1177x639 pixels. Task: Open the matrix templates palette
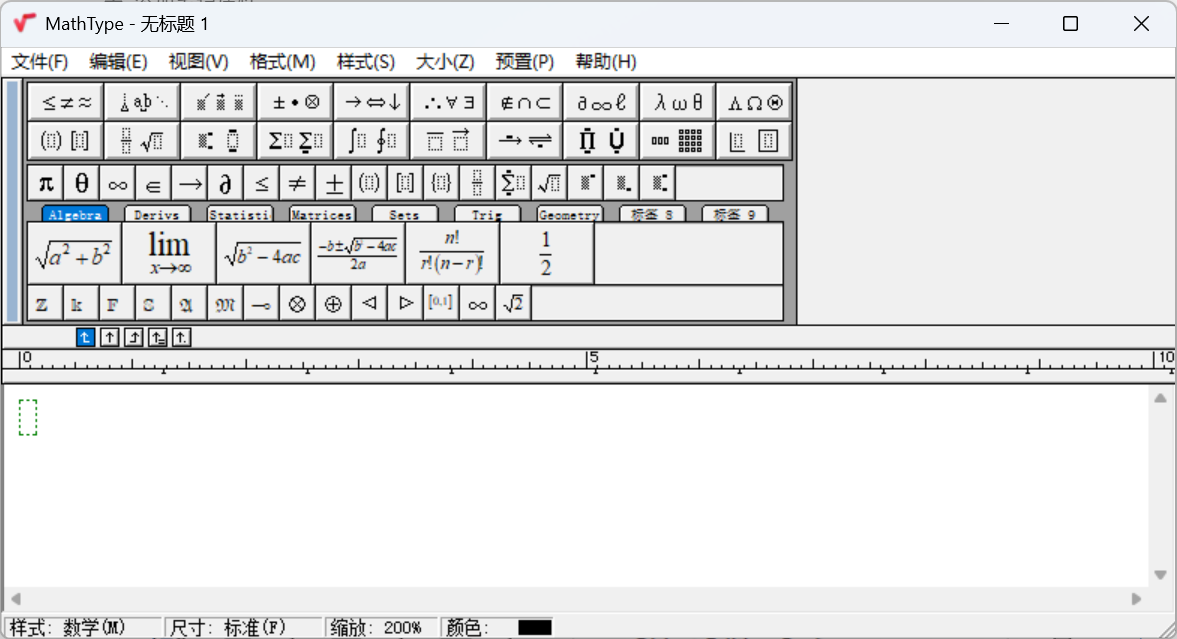[677, 140]
